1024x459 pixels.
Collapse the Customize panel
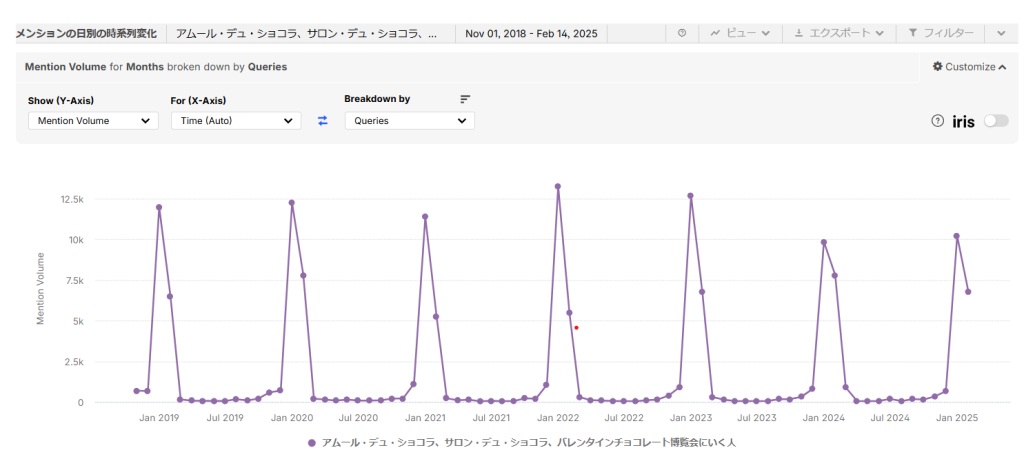point(969,67)
